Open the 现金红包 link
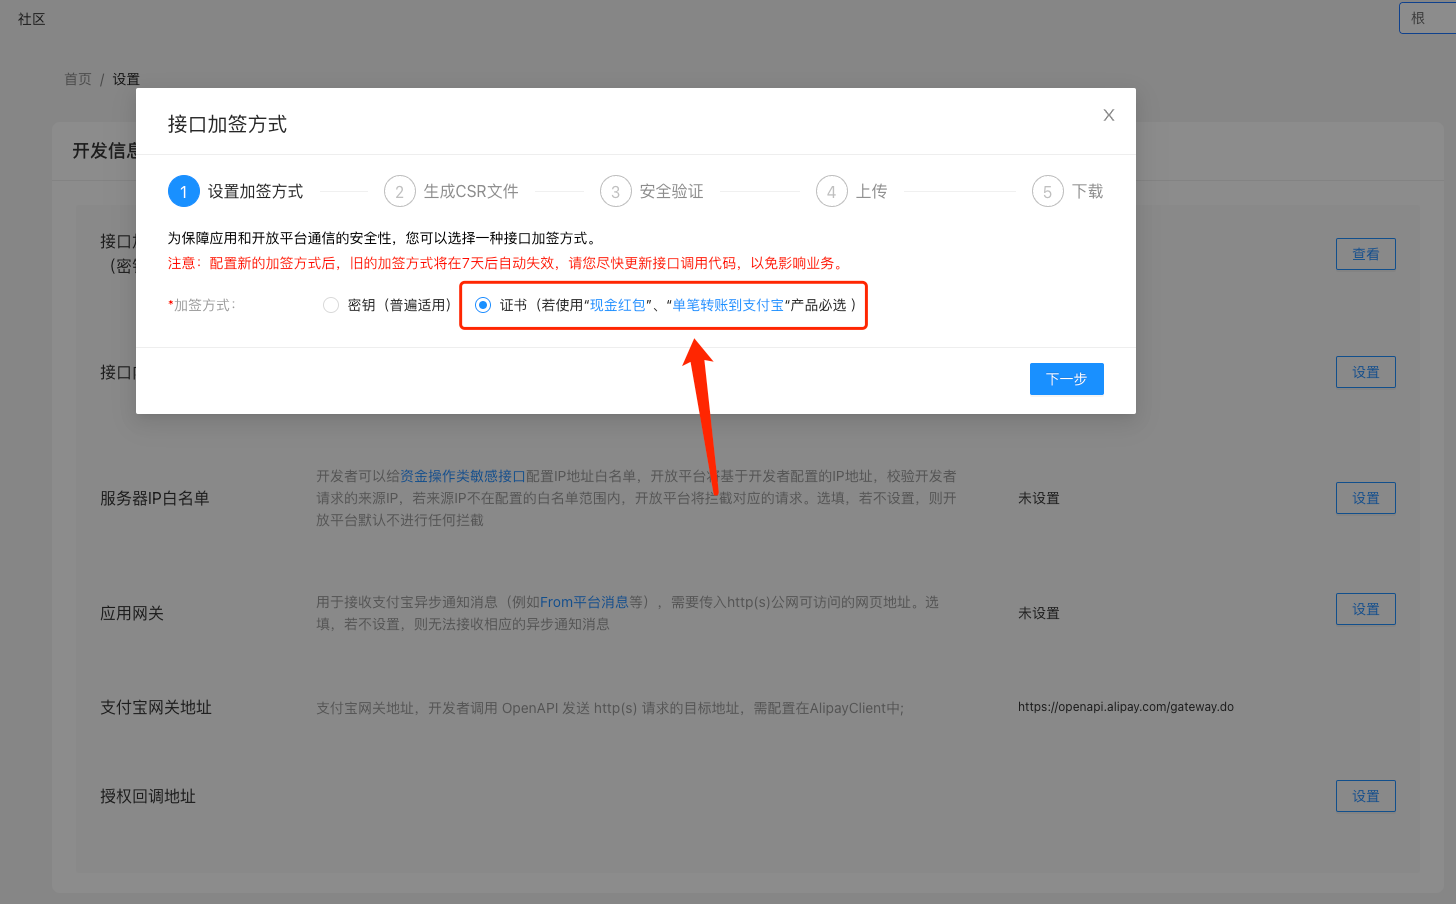The width and height of the screenshot is (1456, 904). click(618, 305)
